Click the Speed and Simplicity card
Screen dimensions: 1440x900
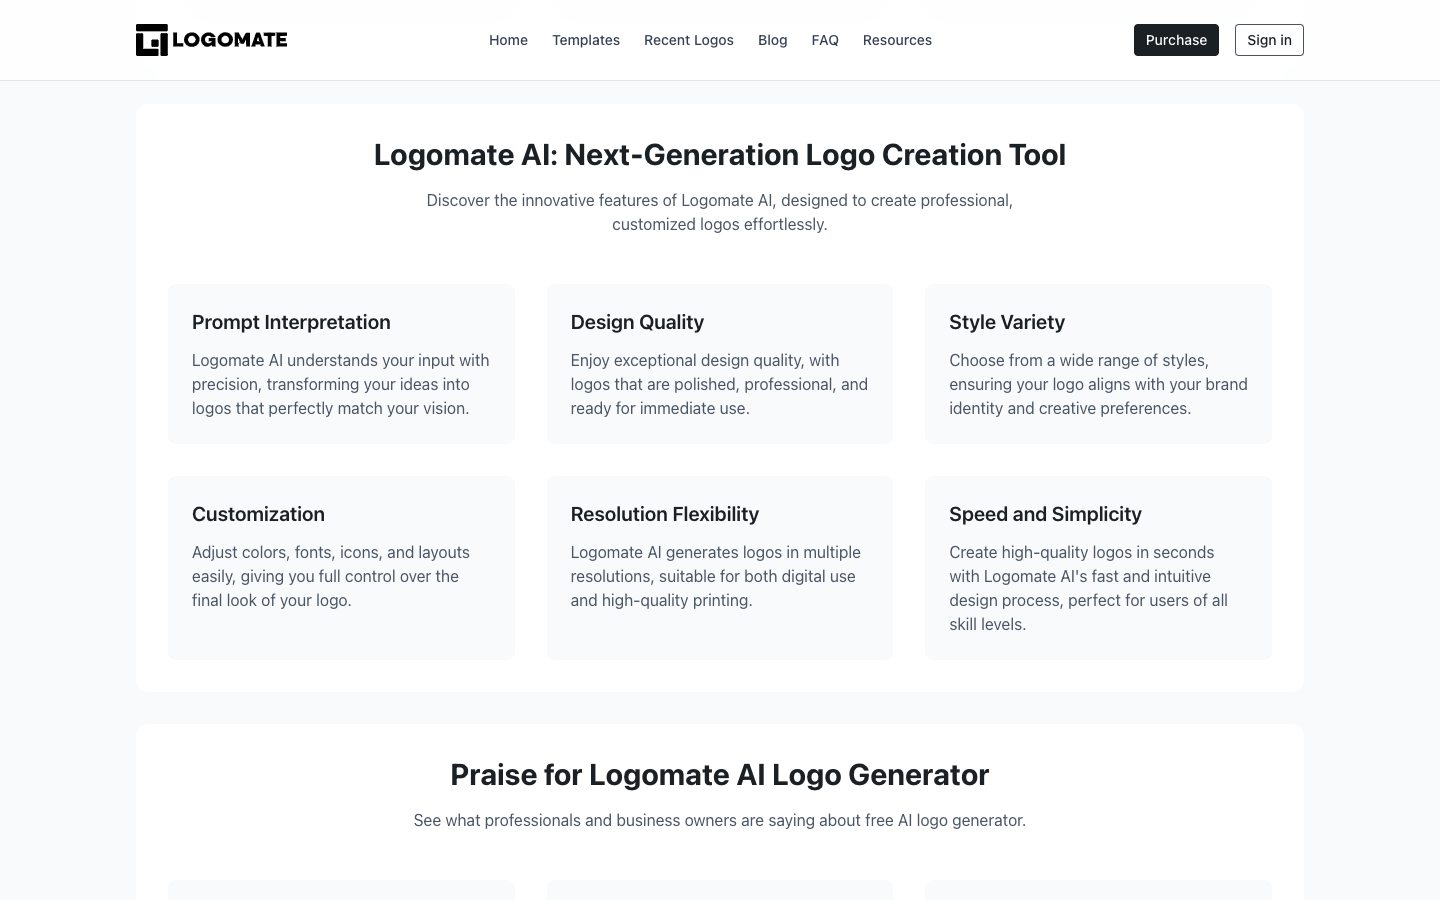pos(1098,567)
